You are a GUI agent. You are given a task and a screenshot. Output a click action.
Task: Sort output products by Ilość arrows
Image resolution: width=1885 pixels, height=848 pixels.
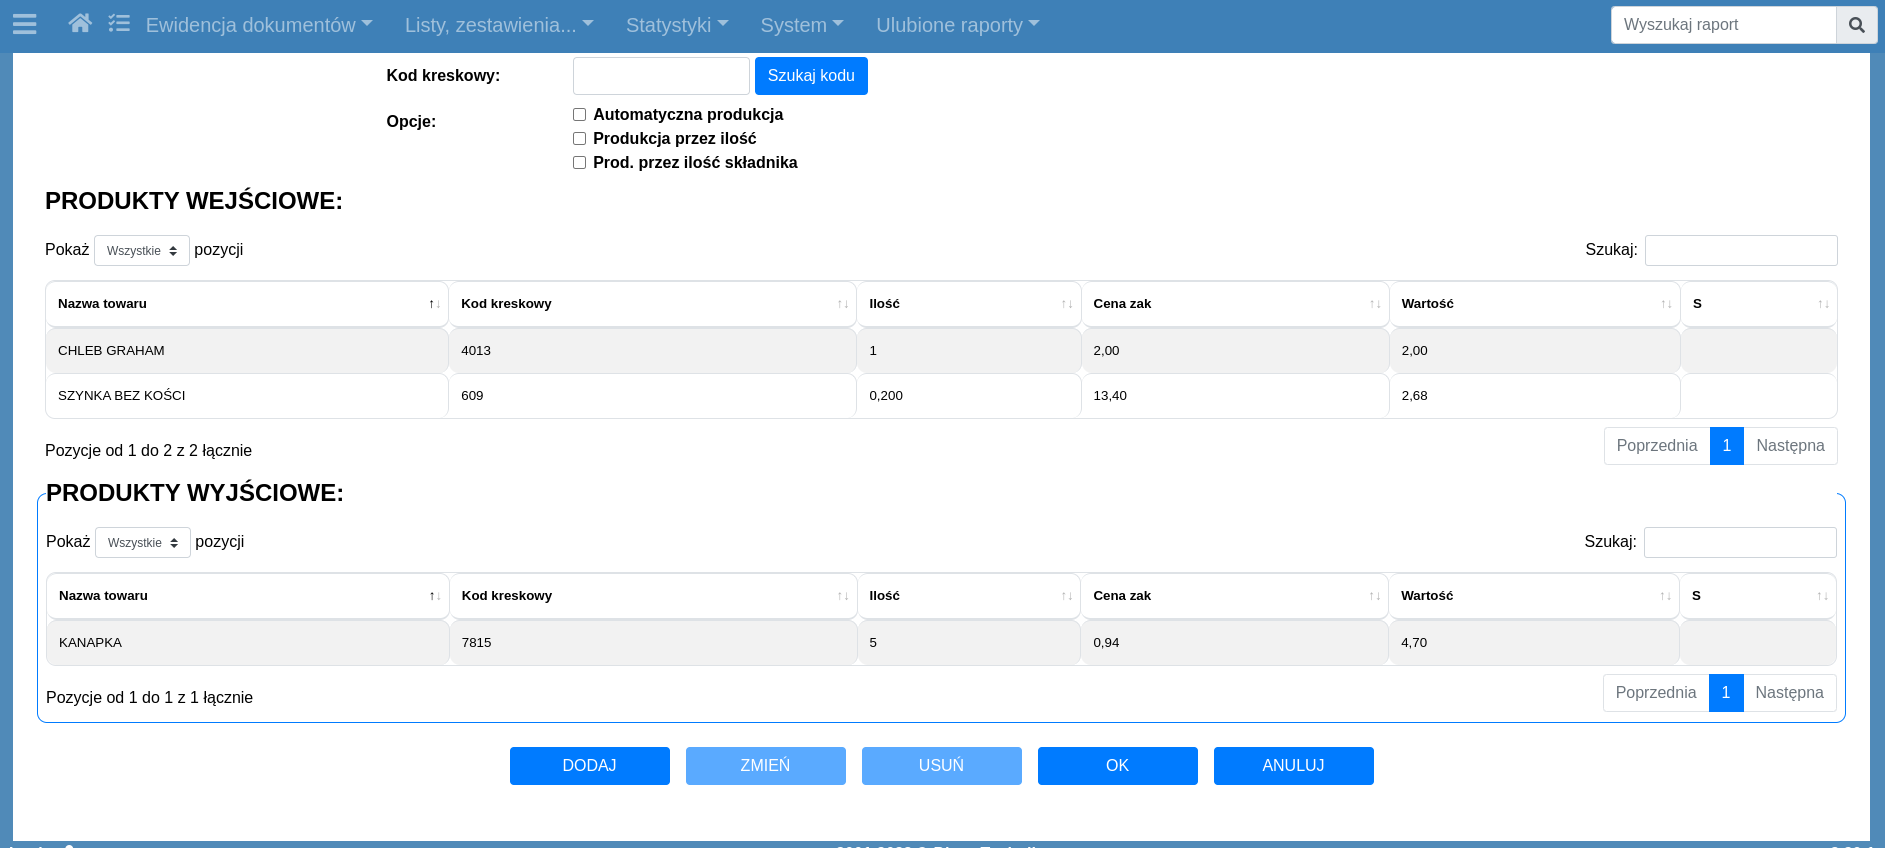click(x=1066, y=596)
